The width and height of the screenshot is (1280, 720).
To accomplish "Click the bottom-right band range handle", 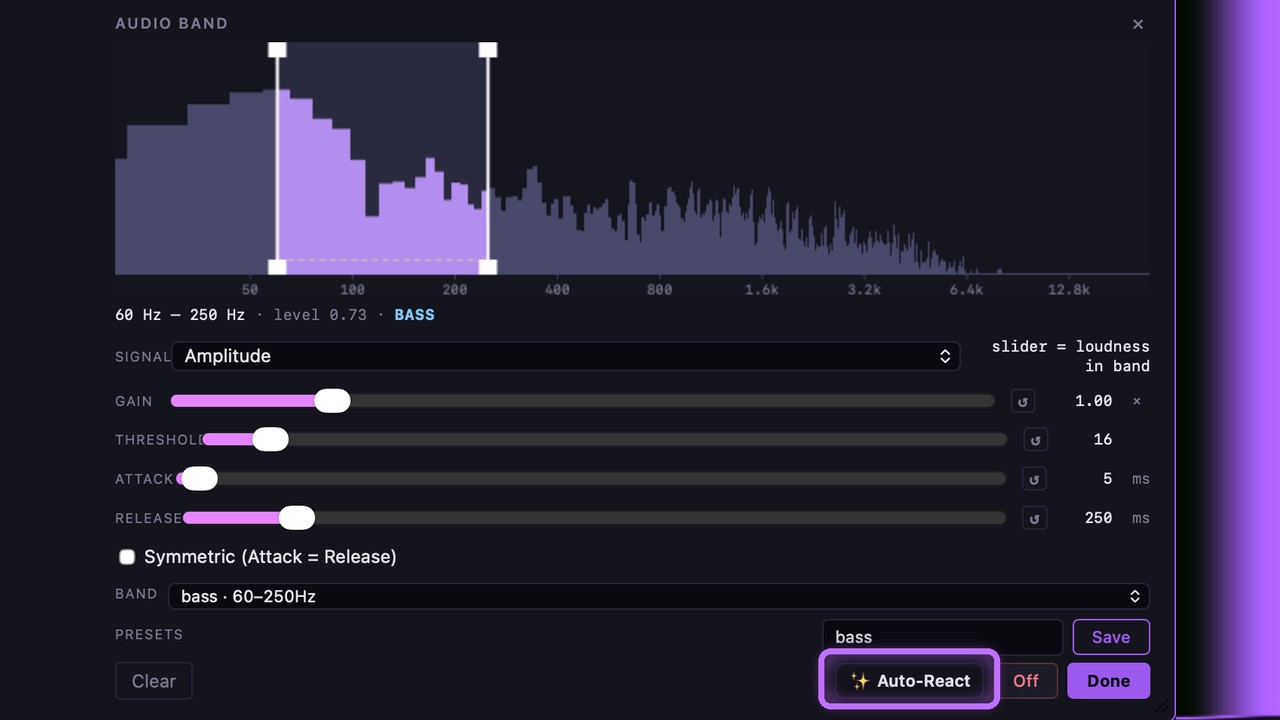I will 488,266.
